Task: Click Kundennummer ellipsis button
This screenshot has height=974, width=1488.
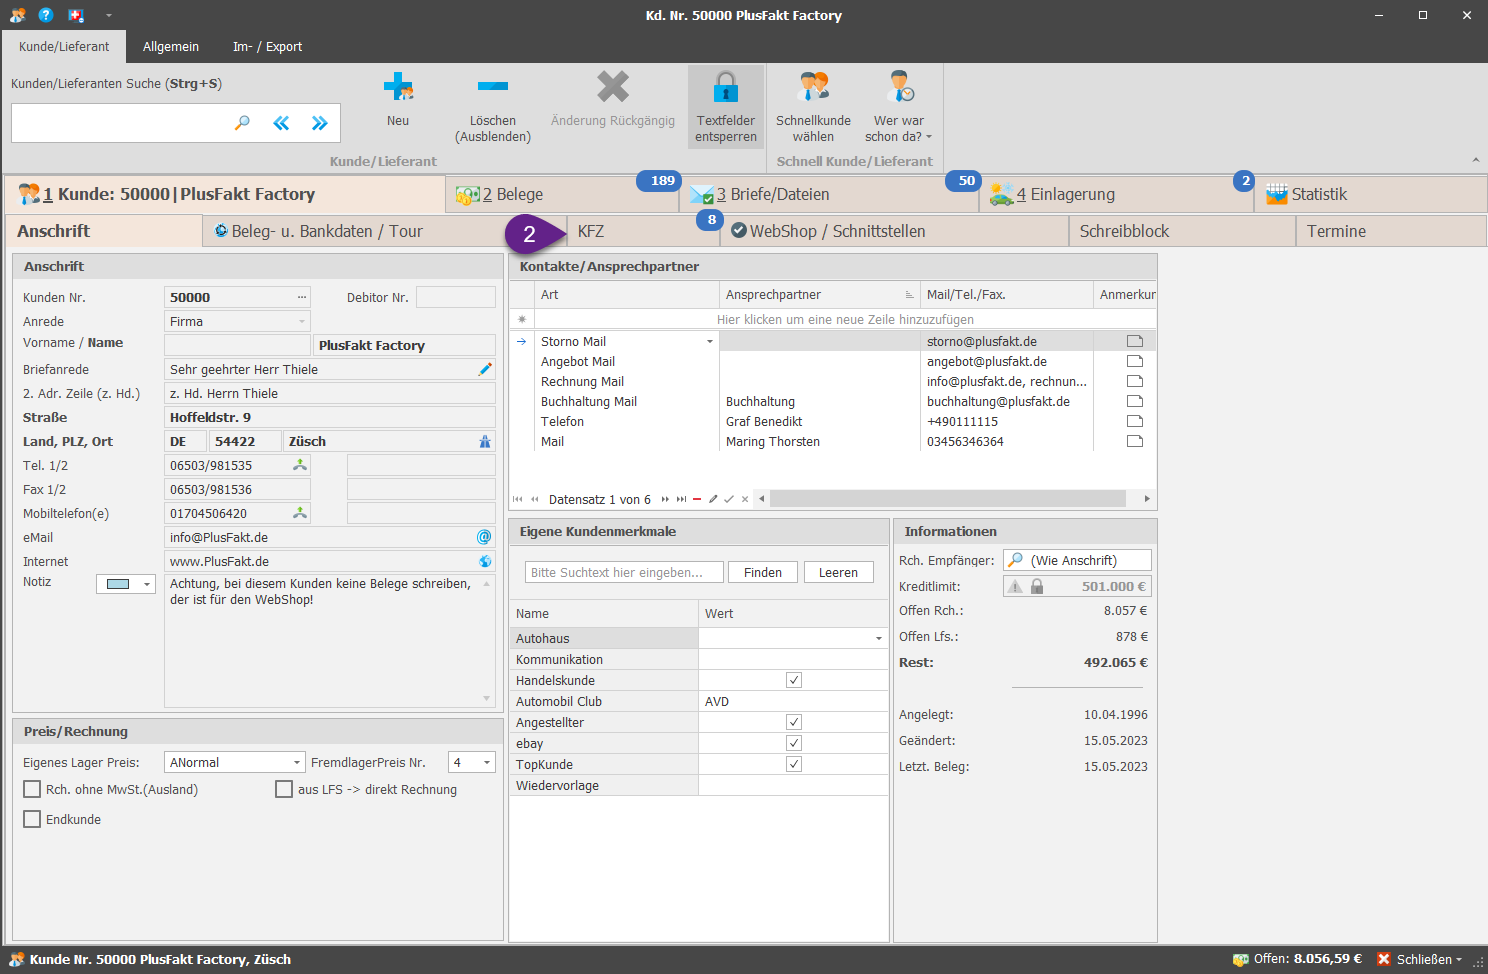Action: click(x=302, y=297)
